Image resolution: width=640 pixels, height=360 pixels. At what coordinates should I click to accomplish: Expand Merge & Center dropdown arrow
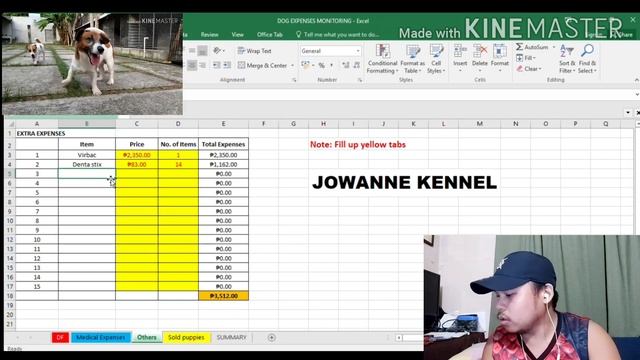[x=292, y=65]
